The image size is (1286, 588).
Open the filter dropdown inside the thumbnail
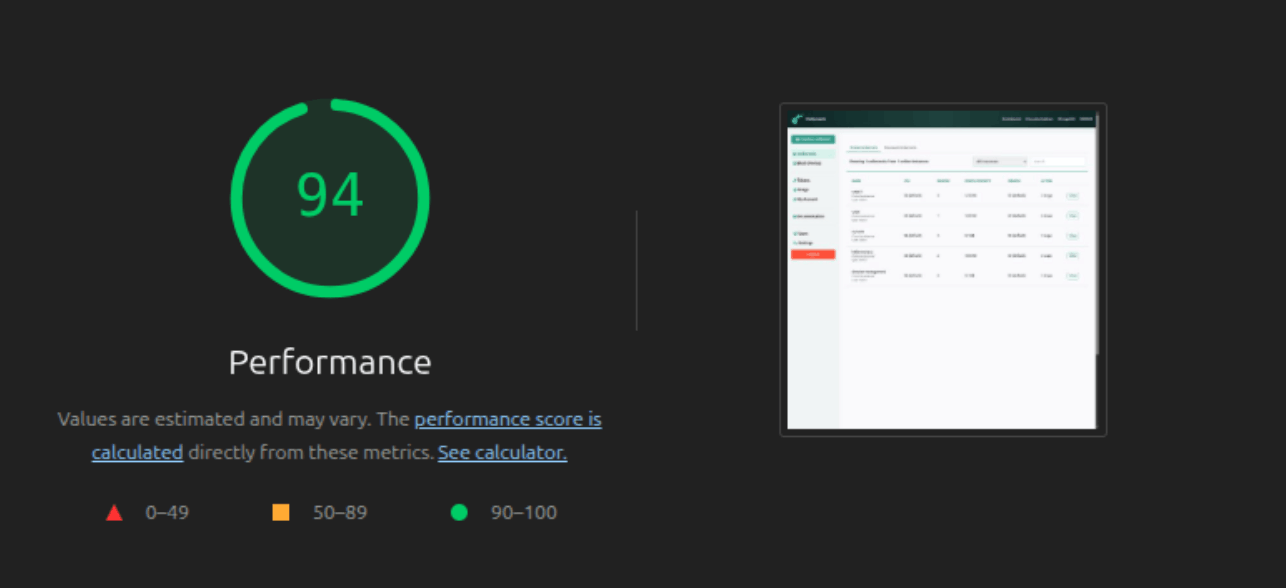click(x=1000, y=161)
